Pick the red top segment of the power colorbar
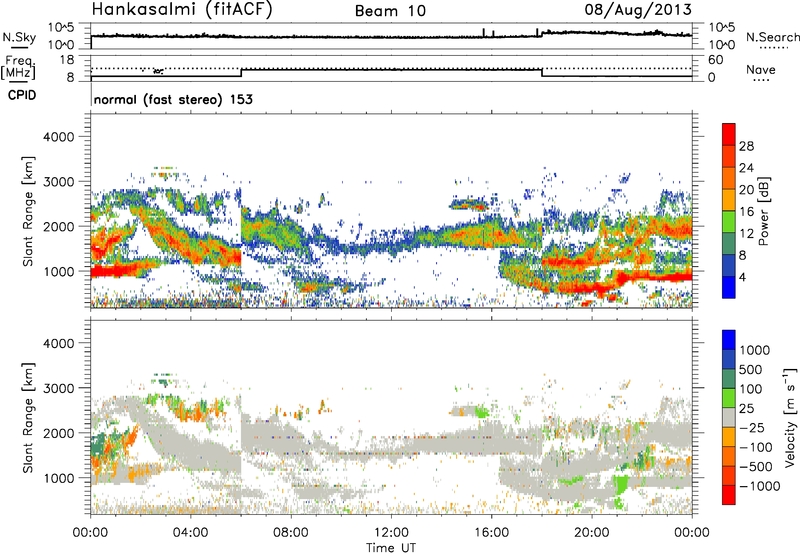Screen dimensions: 800x554 (729, 134)
